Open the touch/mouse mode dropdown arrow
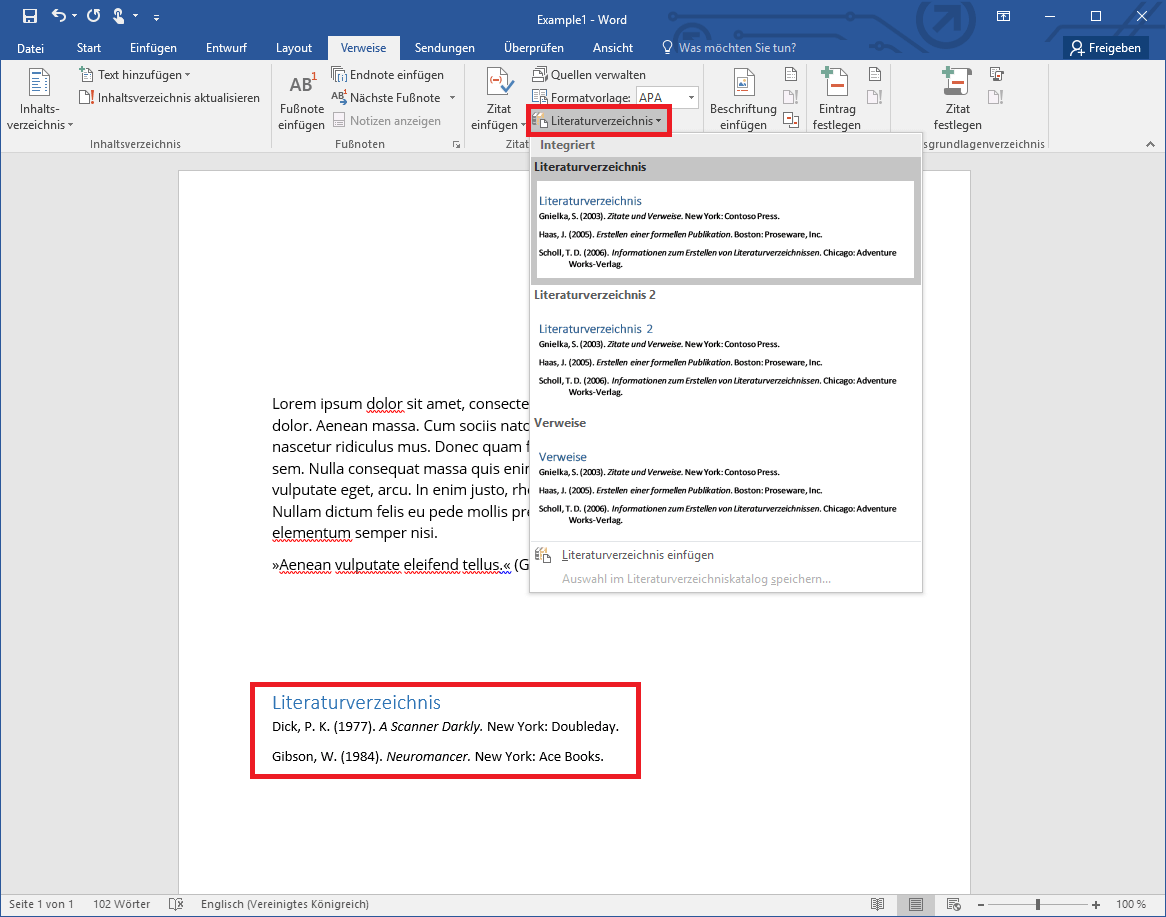The width and height of the screenshot is (1166, 917). tap(135, 16)
